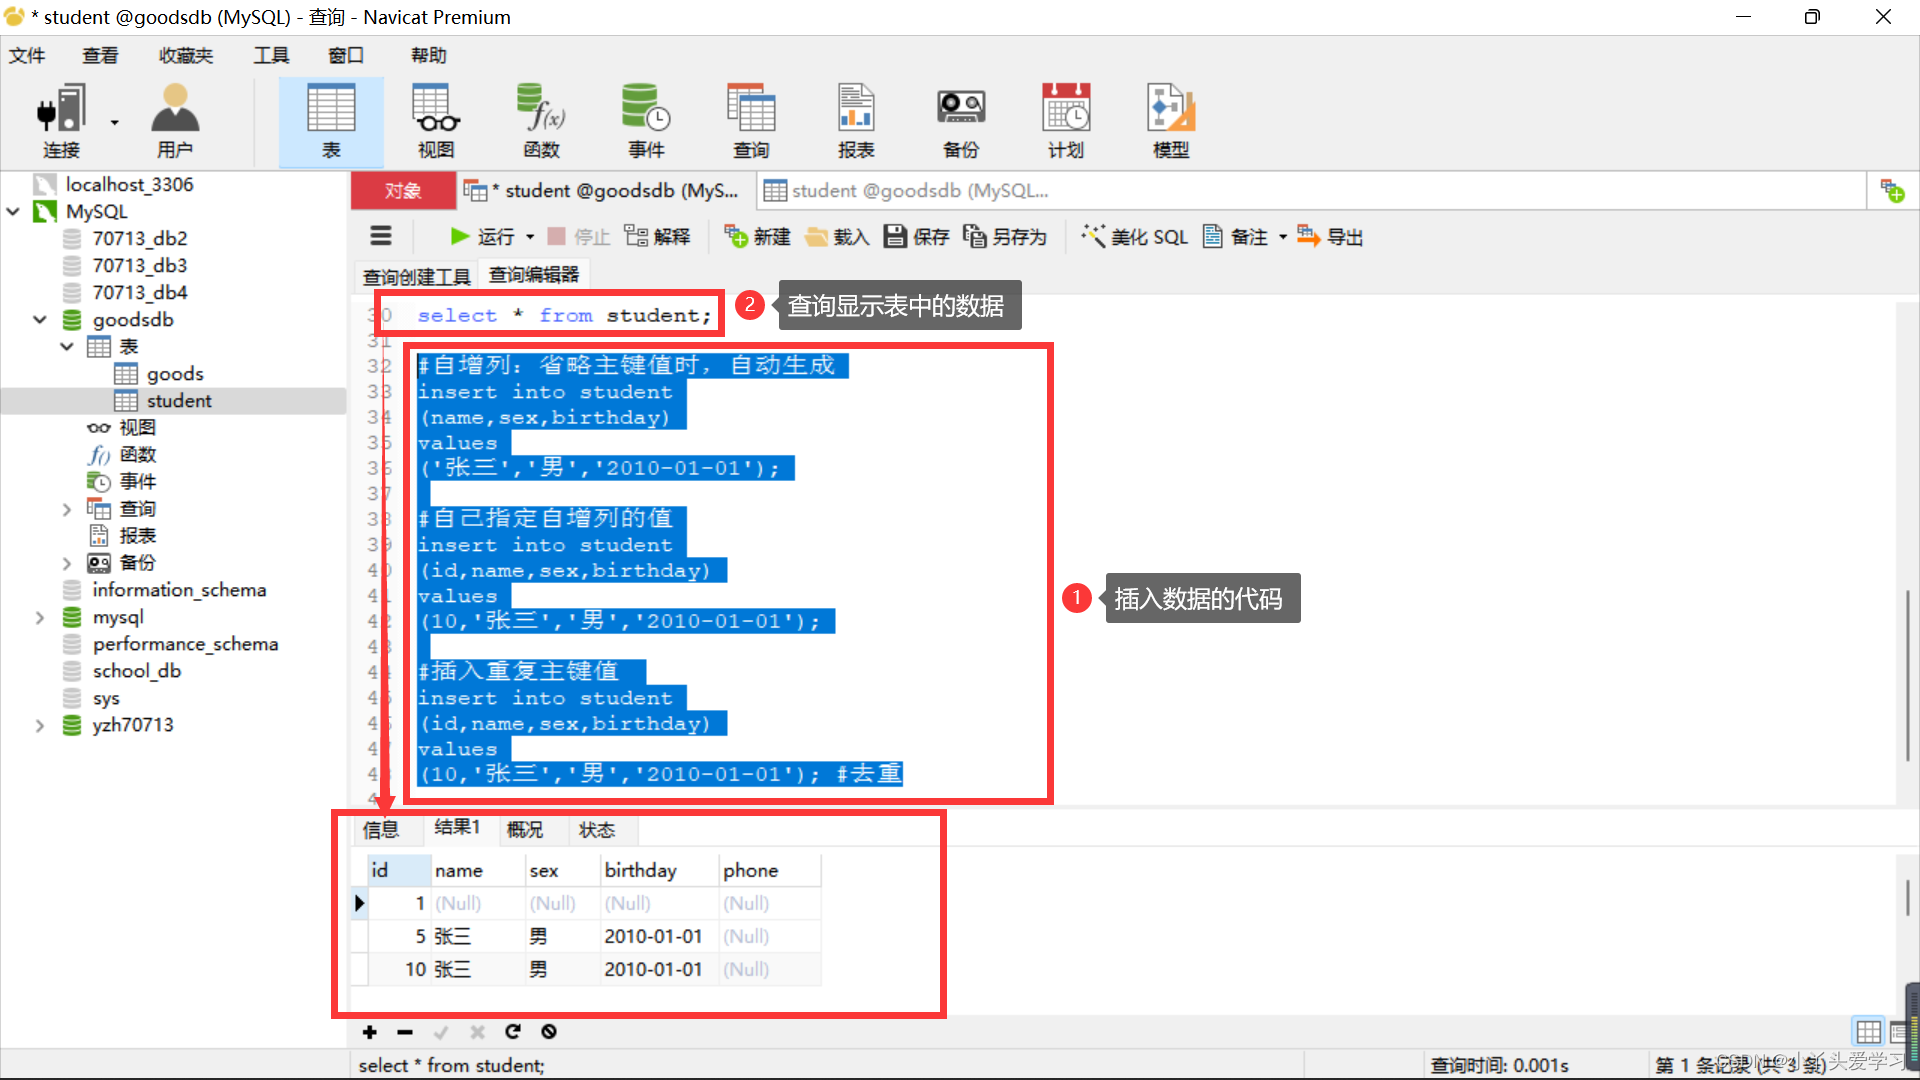The height and width of the screenshot is (1080, 1920).
Task: Open the Model (模型) toolbar icon
Action: 1171,121
